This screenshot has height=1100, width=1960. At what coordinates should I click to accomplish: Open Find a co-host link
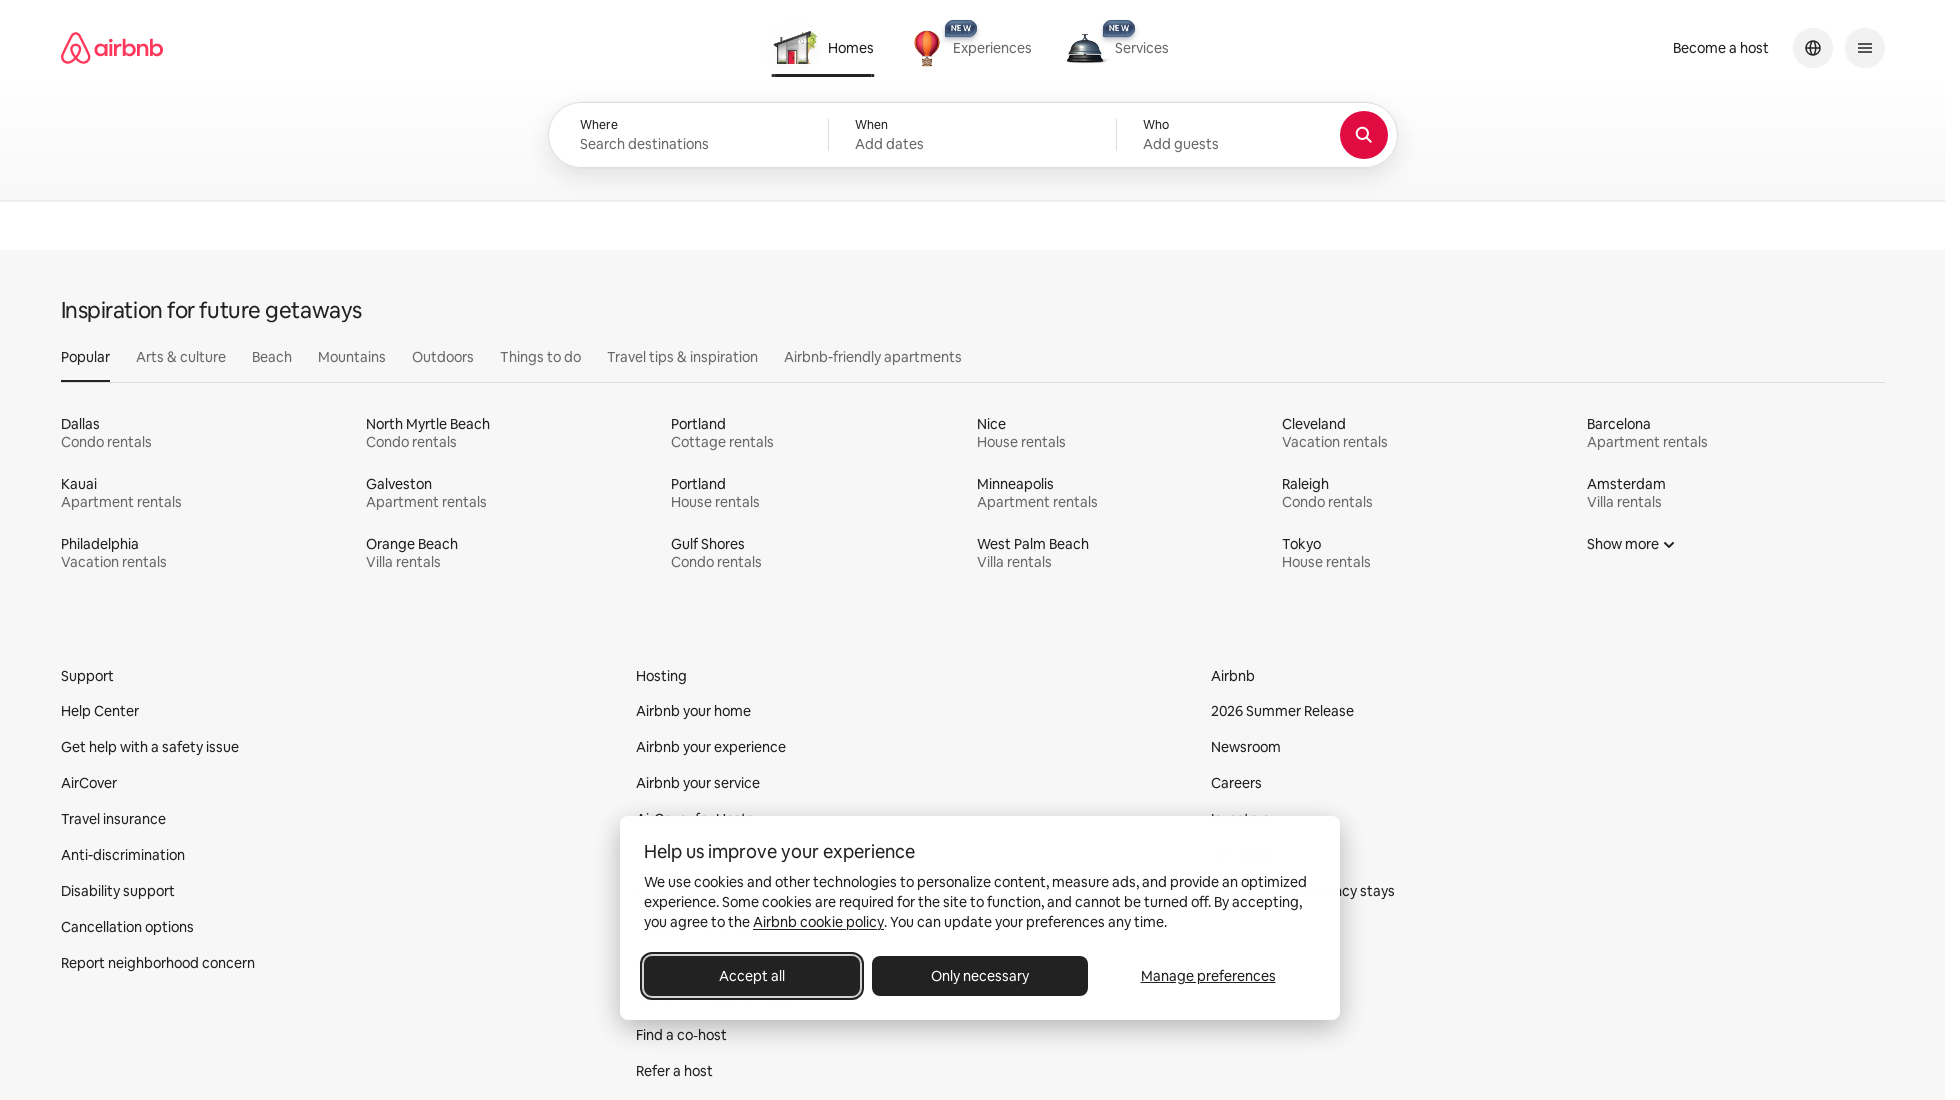(x=681, y=1035)
